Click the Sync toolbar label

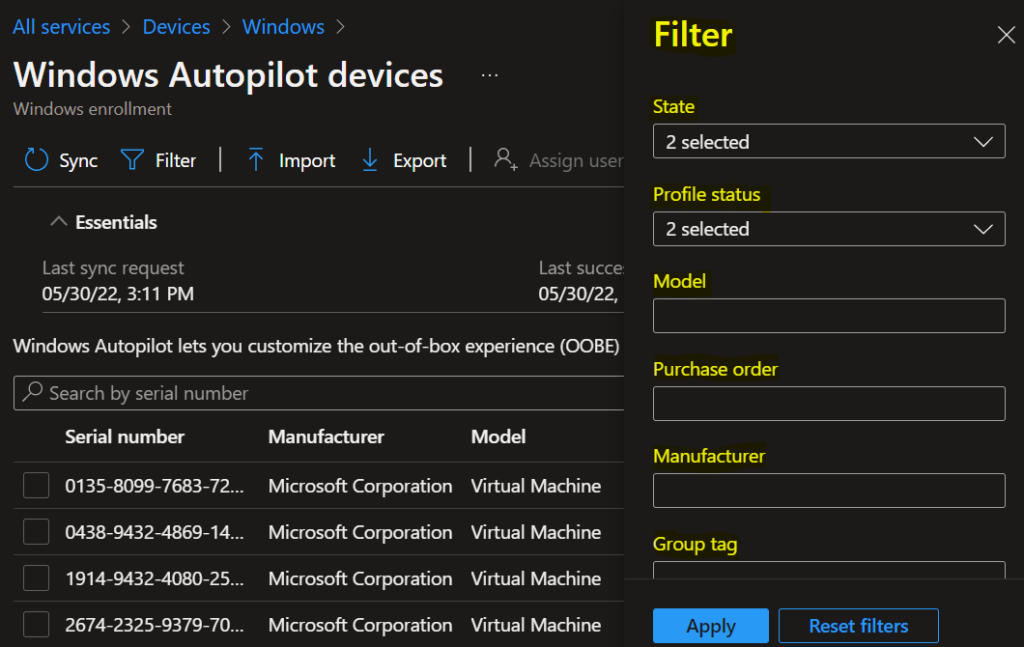[x=78, y=161]
